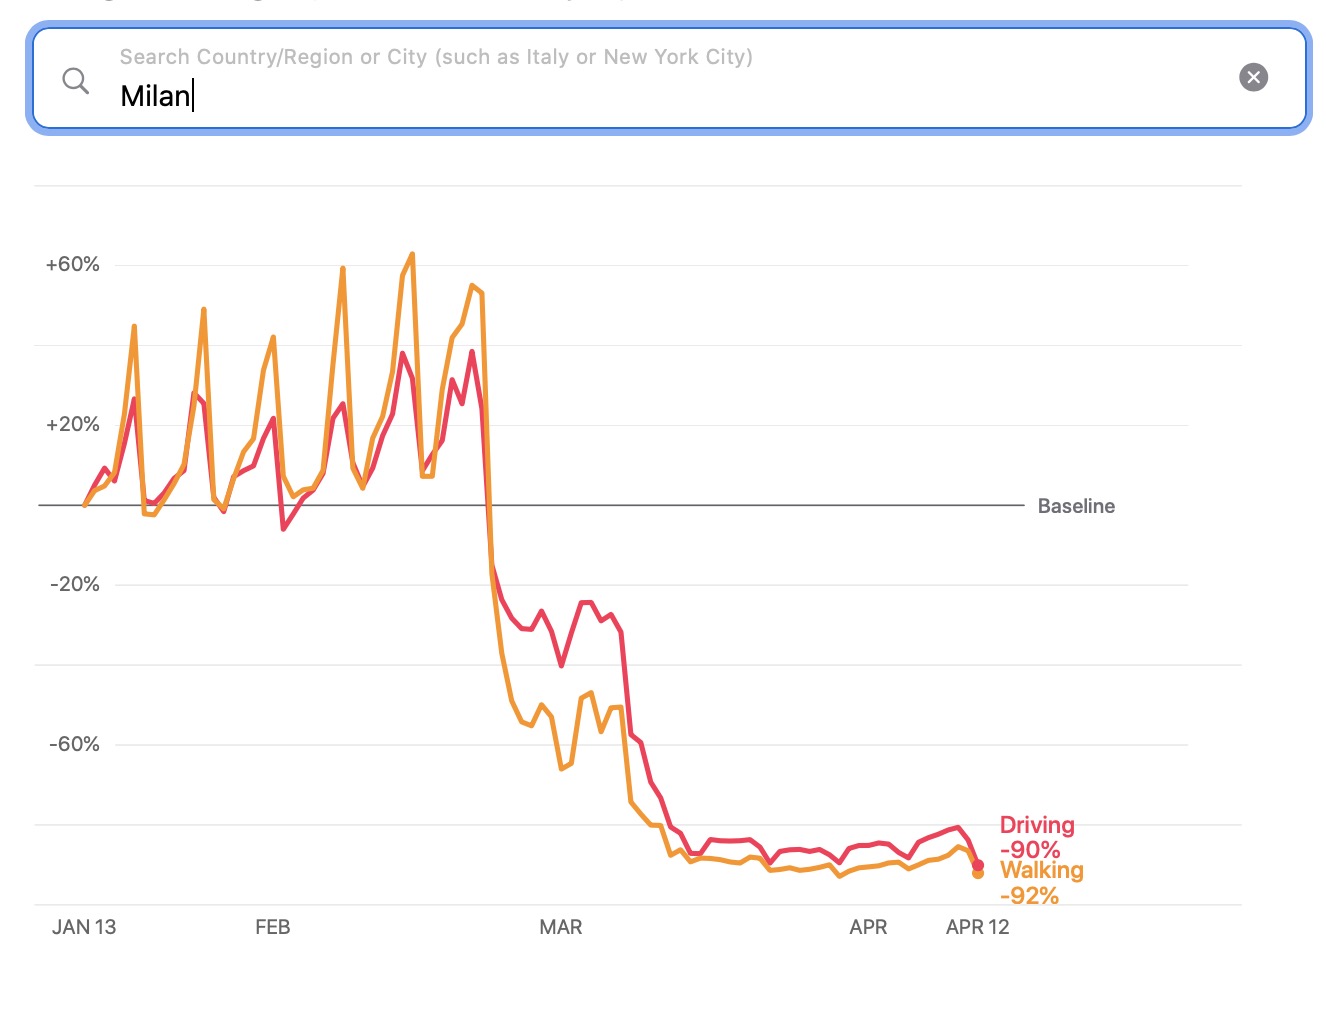1326x1022 pixels.
Task: Click the orange Walking endpoint dot
Action: point(978,874)
